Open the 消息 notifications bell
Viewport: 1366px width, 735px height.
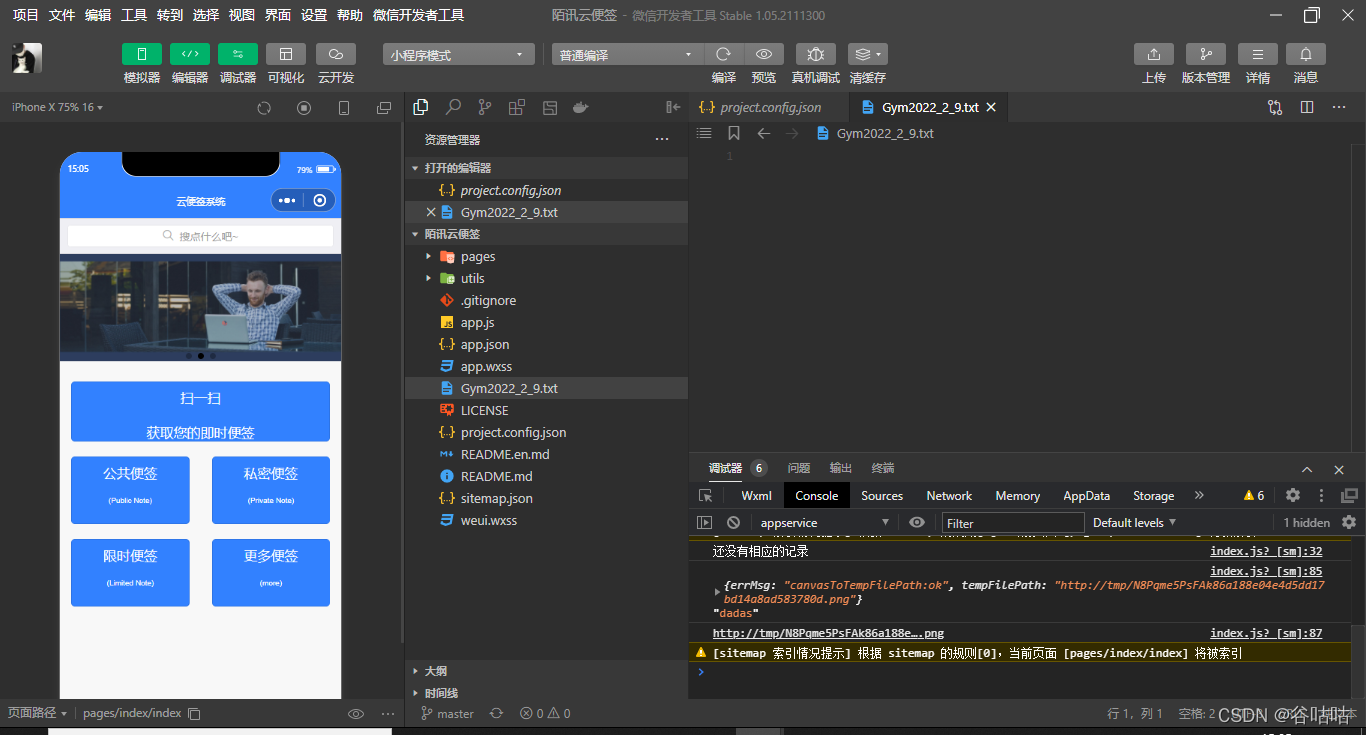[x=1306, y=55]
